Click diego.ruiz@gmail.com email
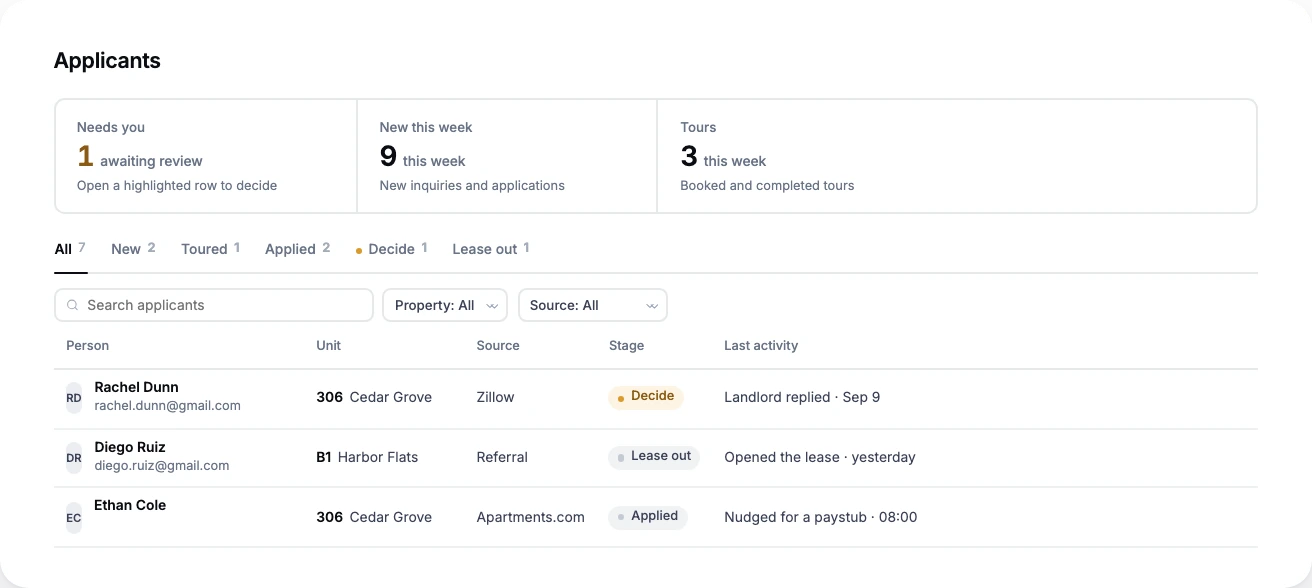Screen dimensions: 1312x588 pos(162,466)
